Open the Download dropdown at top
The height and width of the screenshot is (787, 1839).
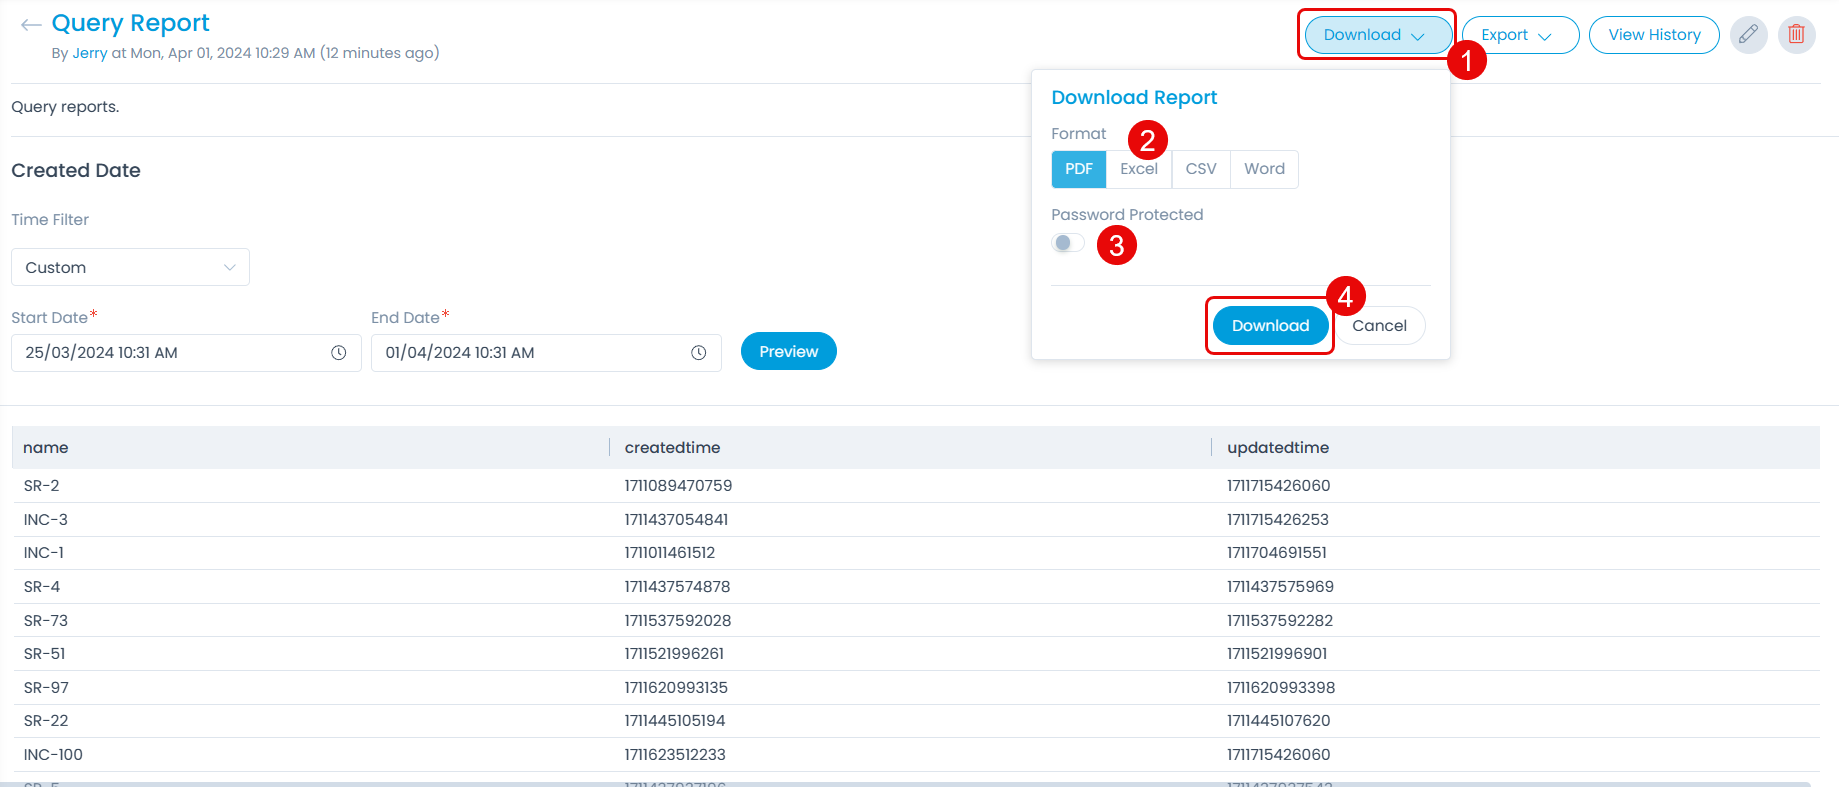tap(1376, 35)
